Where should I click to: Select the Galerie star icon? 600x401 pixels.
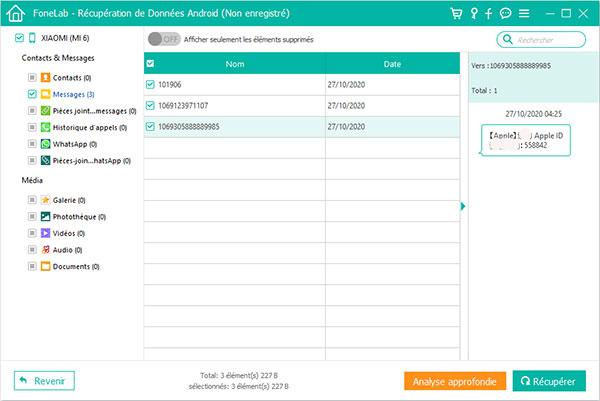(45, 200)
